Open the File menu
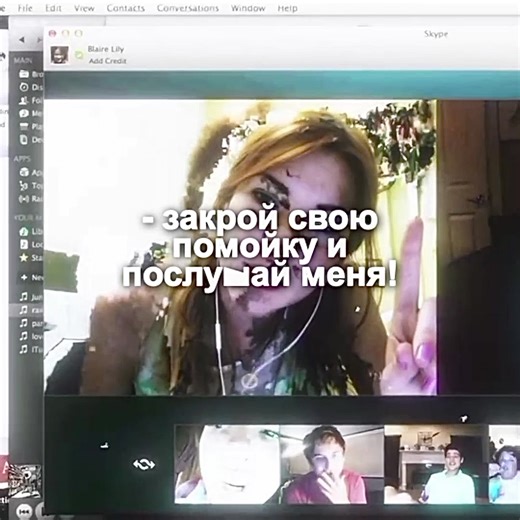This screenshot has height=520, width=520. [25, 8]
